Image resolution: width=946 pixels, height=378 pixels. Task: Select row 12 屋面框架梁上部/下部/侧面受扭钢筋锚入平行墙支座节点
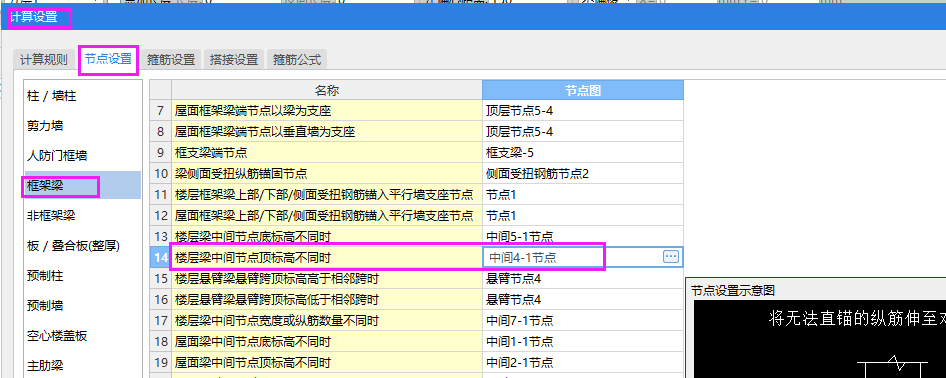pos(327,216)
